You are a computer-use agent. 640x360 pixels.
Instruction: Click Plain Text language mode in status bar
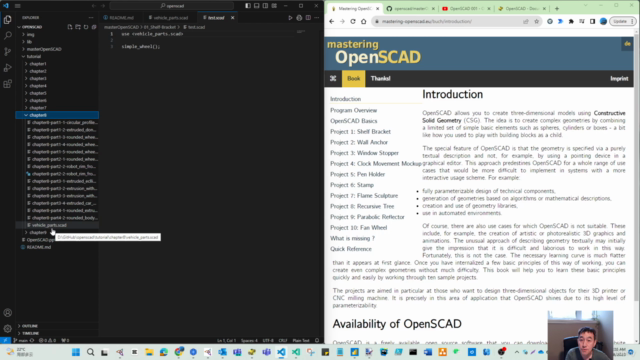[301, 340]
